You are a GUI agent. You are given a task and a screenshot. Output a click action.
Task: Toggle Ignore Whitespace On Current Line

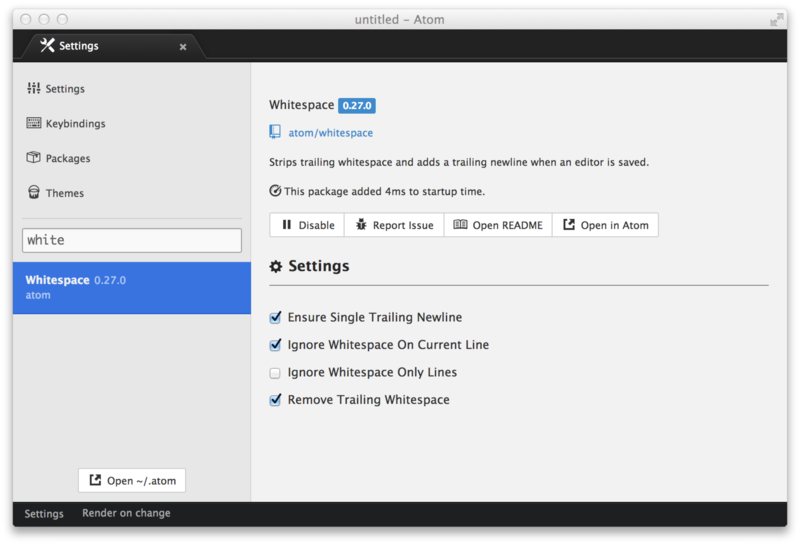click(275, 345)
